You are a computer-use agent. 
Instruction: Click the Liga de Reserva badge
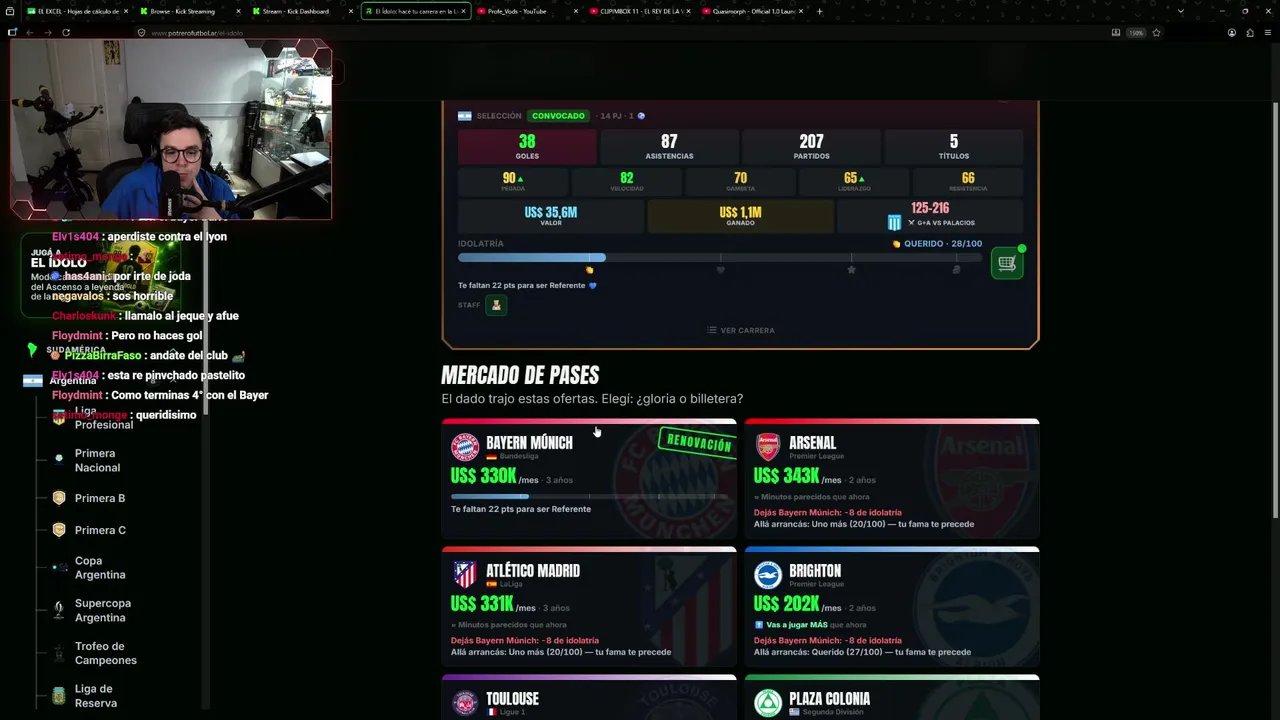[59, 695]
